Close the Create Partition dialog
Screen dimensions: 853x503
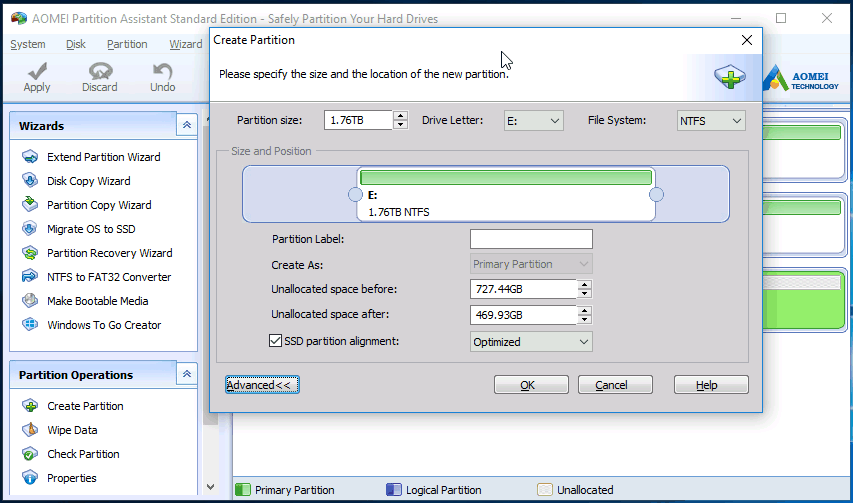click(747, 40)
